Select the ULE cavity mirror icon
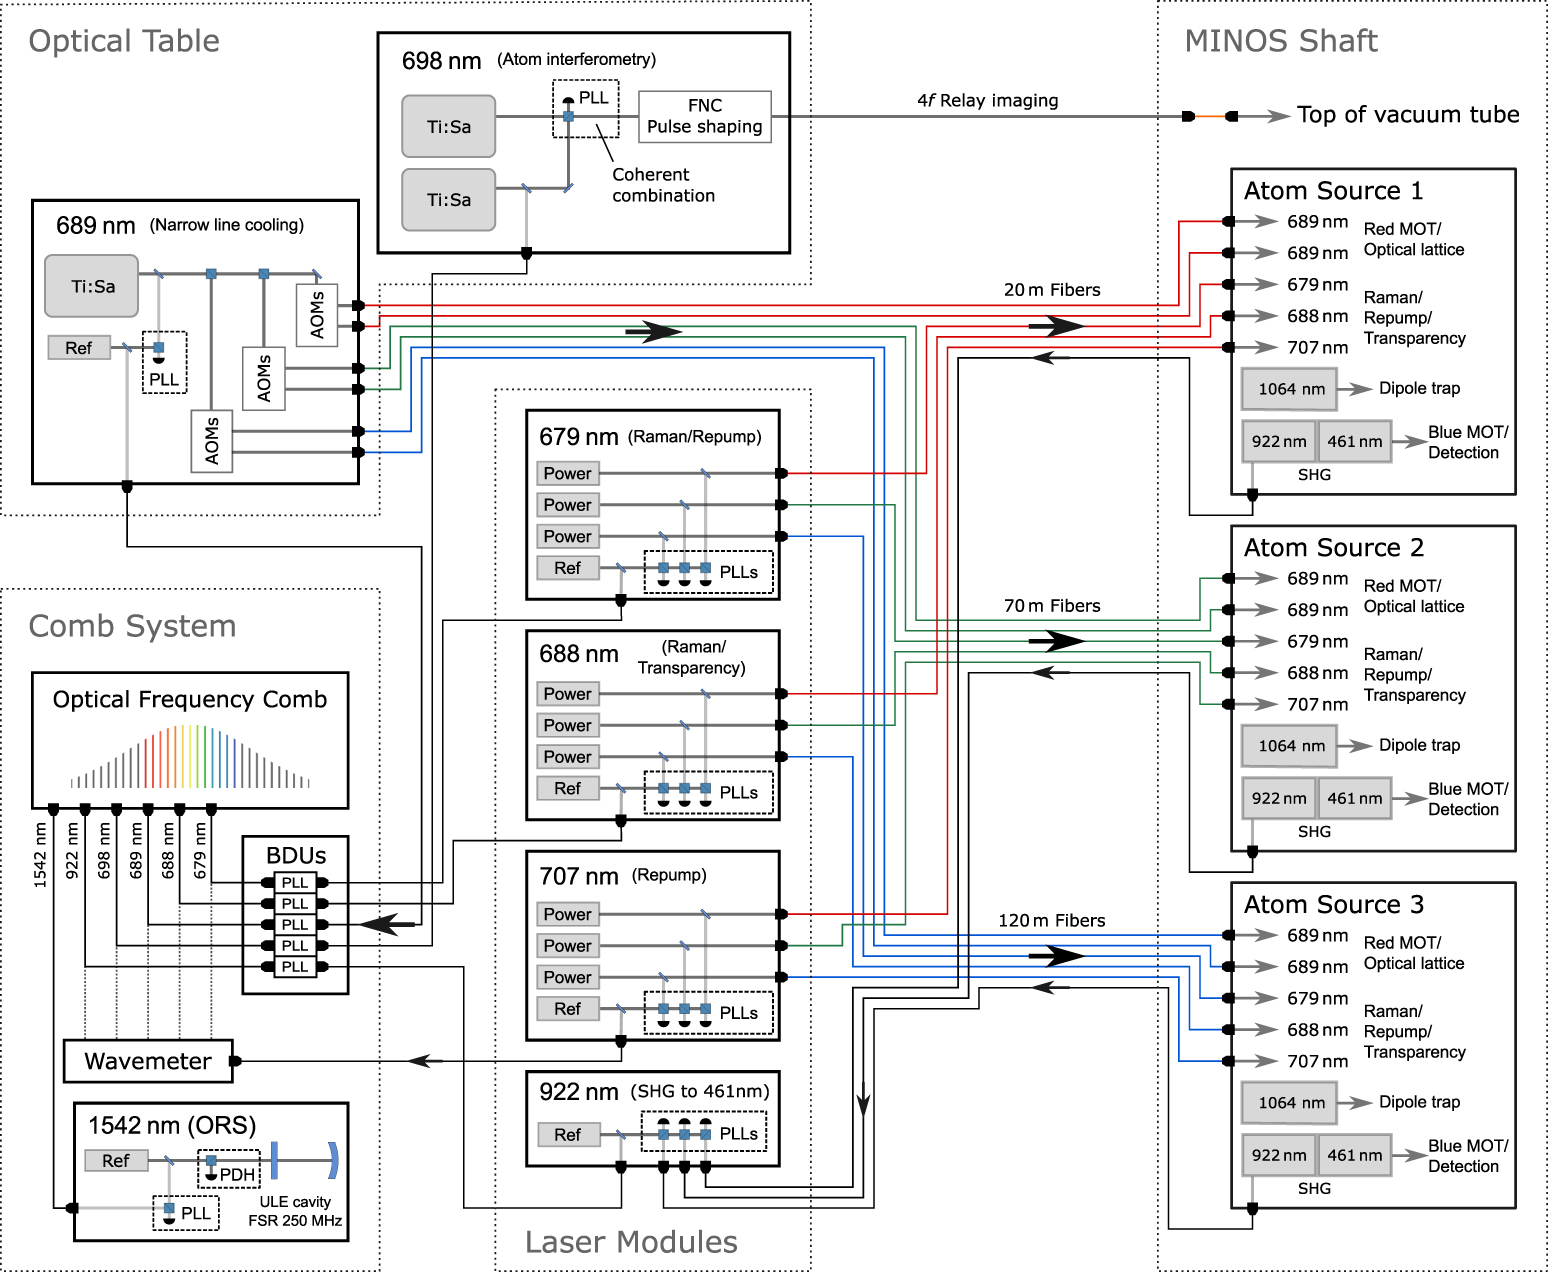This screenshot has width=1548, height=1272. pyautogui.click(x=333, y=1161)
